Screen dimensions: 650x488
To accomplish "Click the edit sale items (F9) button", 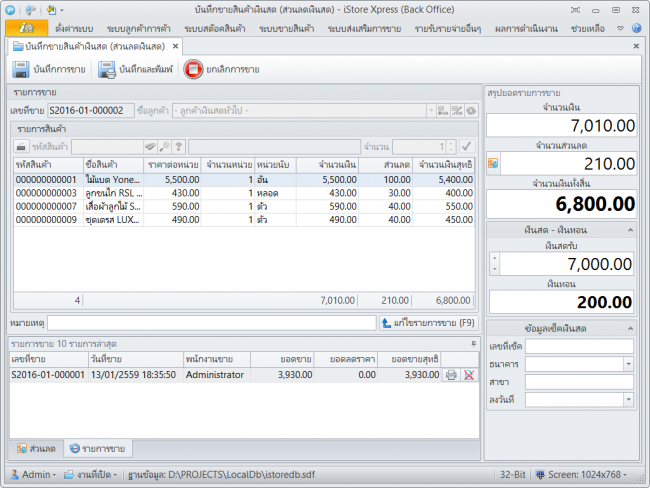I will pyautogui.click(x=429, y=323).
